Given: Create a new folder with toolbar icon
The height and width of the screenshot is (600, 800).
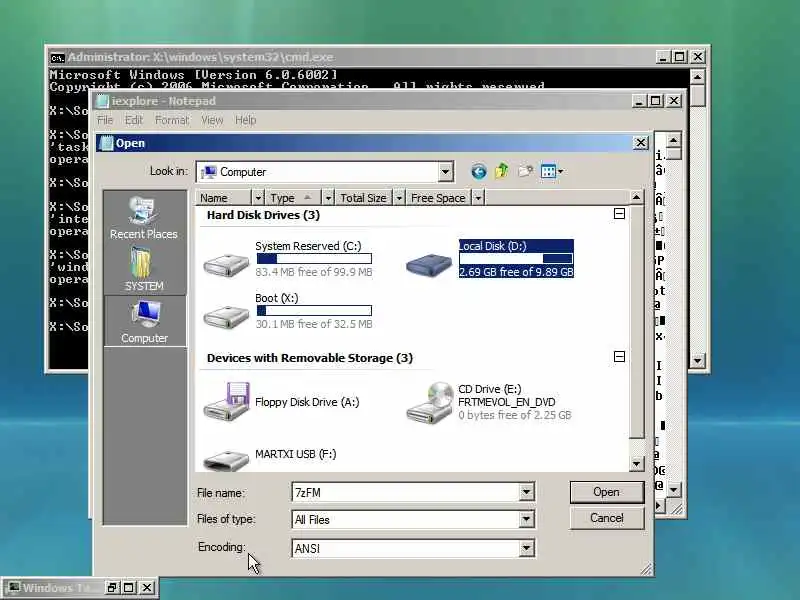Looking at the screenshot, I should pos(526,171).
